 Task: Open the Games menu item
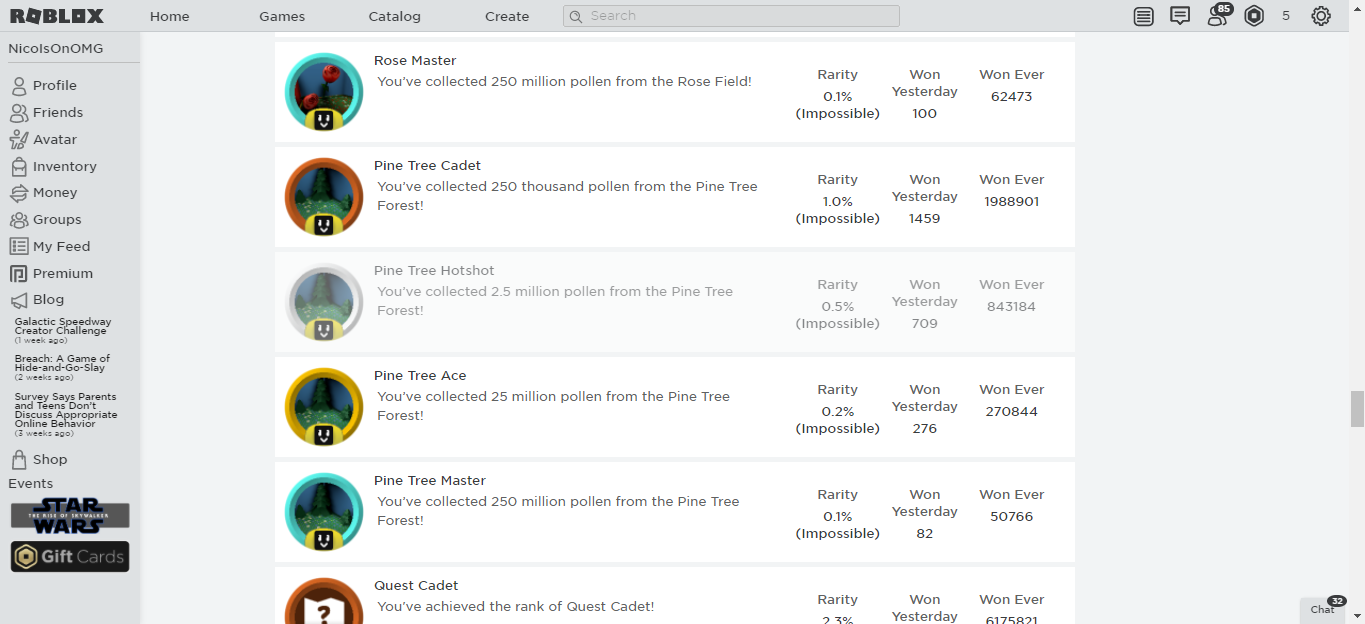click(282, 16)
